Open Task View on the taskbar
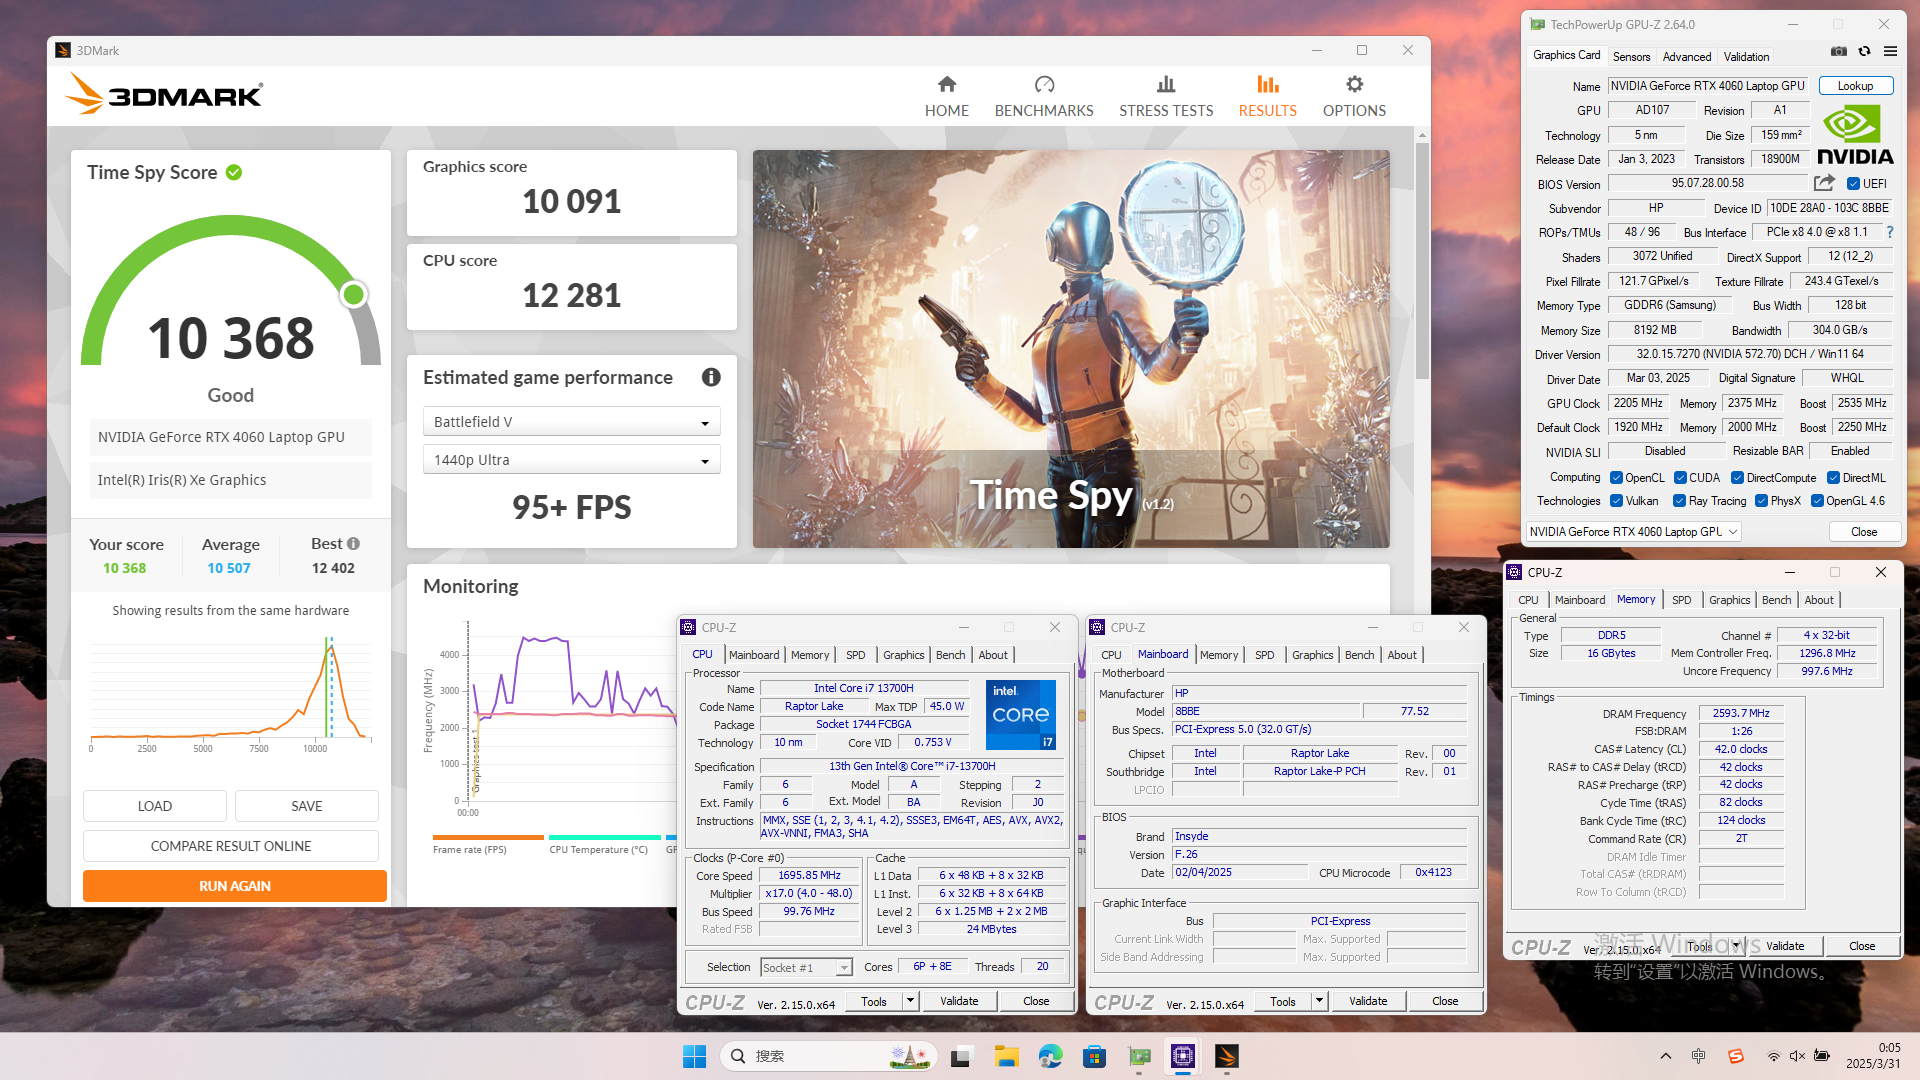The width and height of the screenshot is (1920, 1080). (961, 1056)
